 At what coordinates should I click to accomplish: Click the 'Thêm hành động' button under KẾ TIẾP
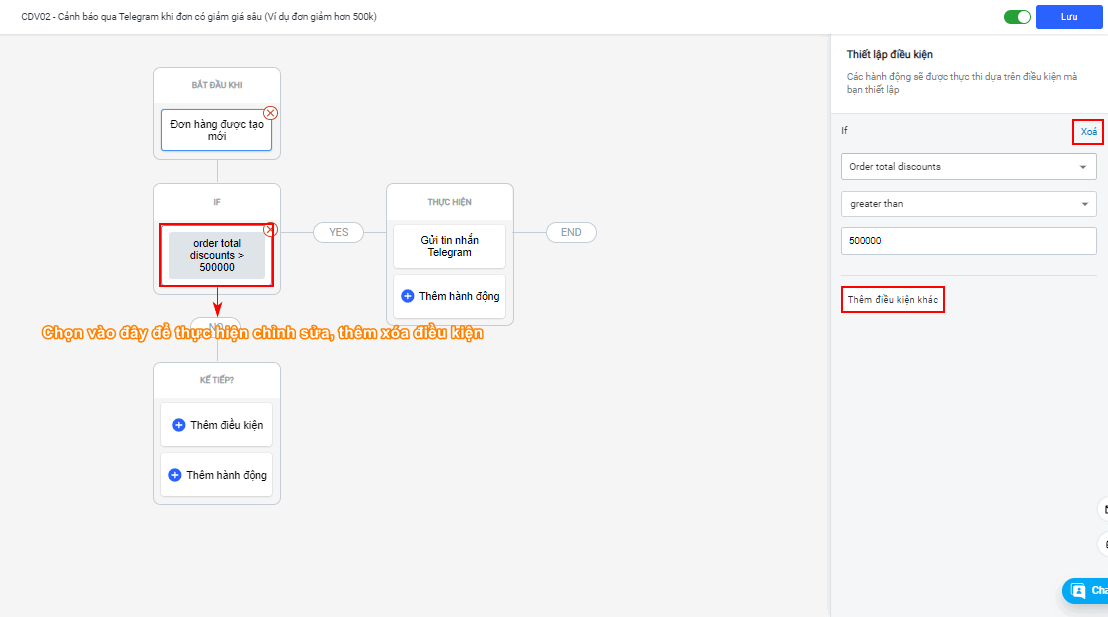click(x=216, y=475)
